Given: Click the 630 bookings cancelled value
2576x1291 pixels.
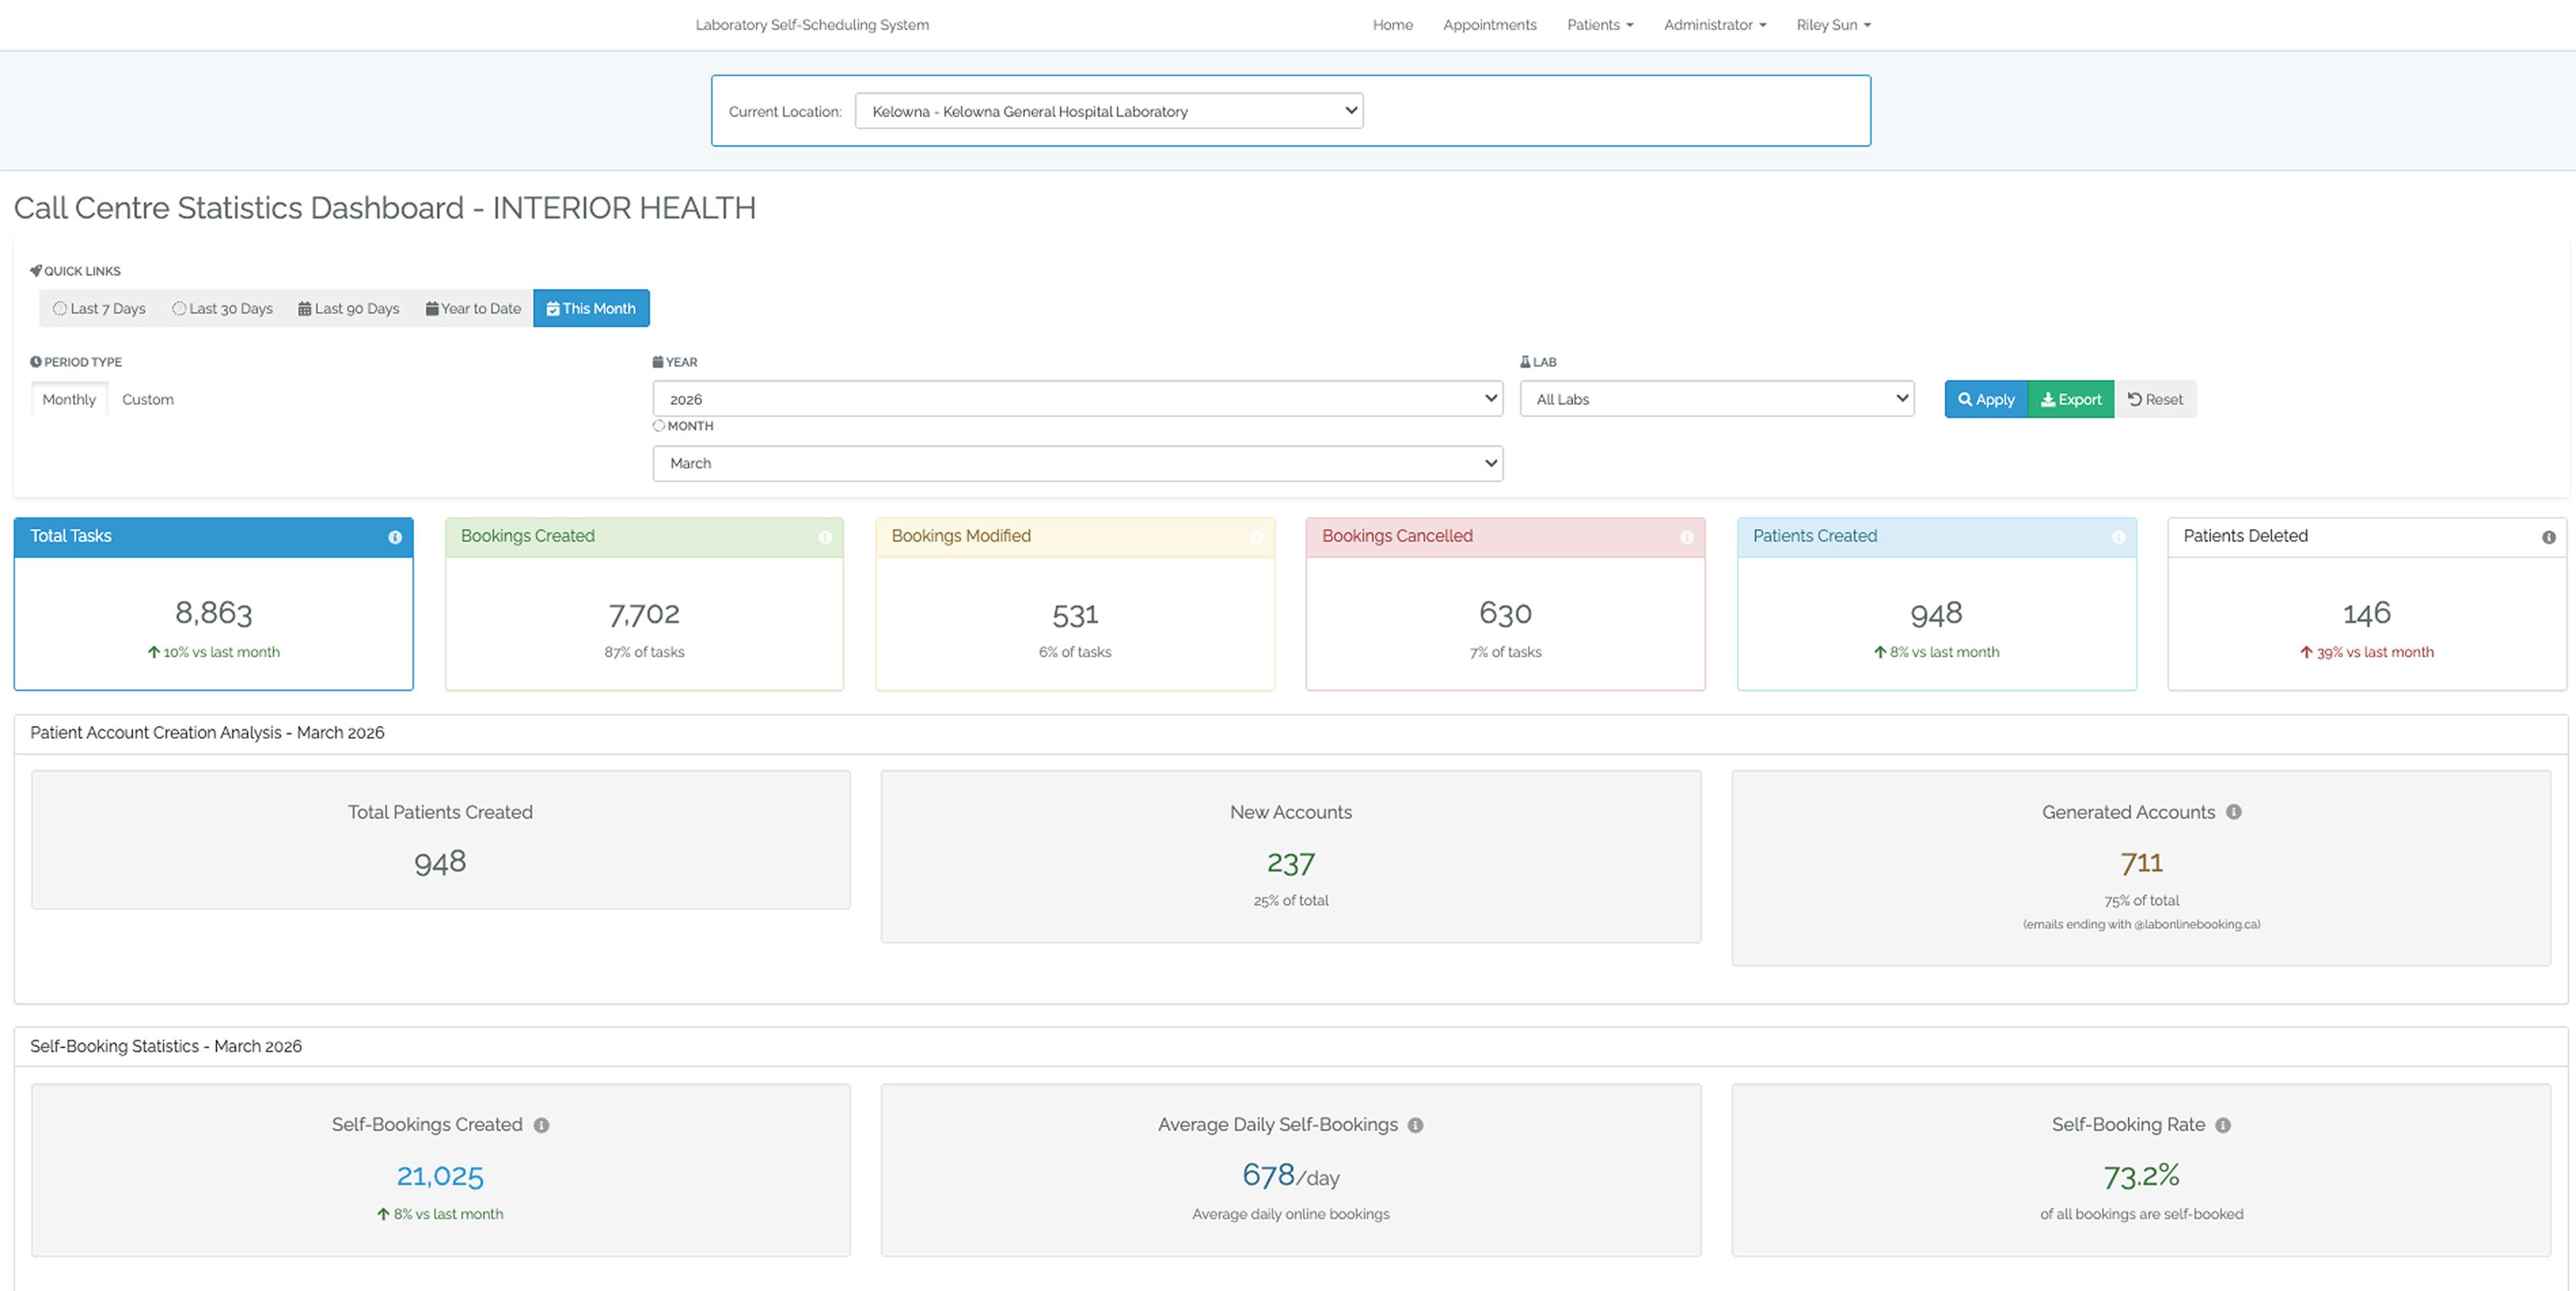Looking at the screenshot, I should [1505, 613].
